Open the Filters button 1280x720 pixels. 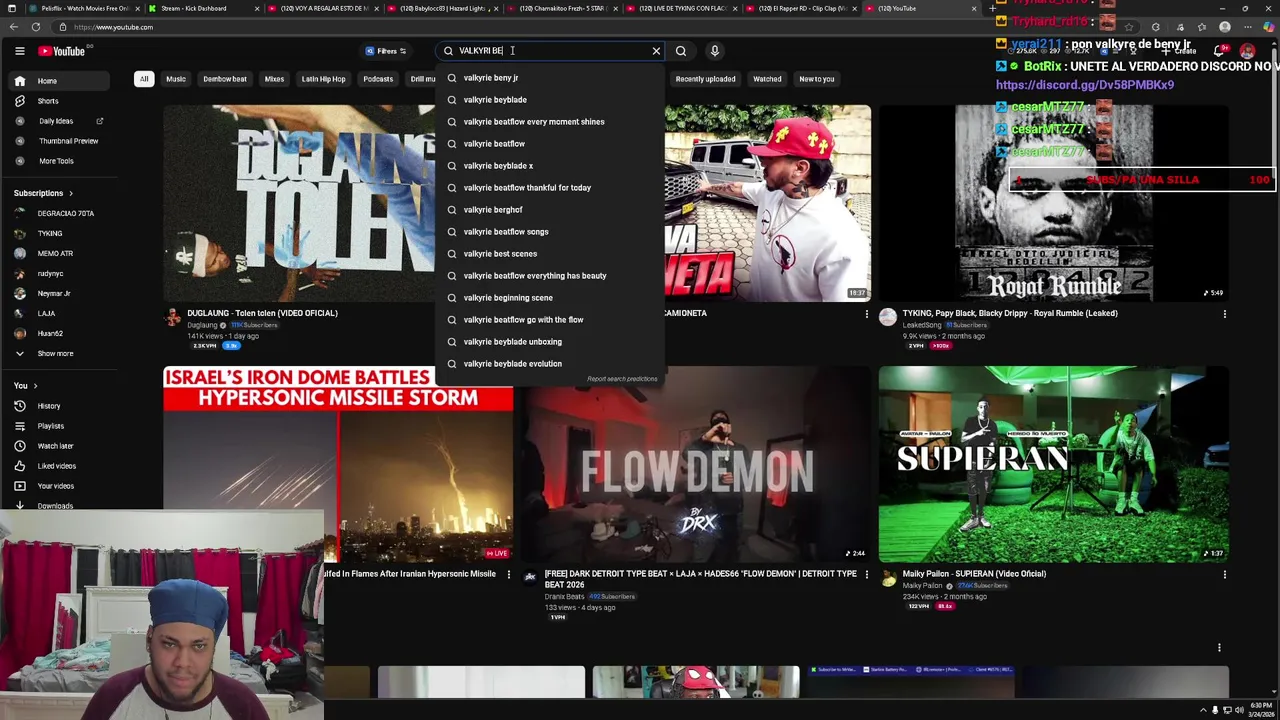[x=386, y=51]
